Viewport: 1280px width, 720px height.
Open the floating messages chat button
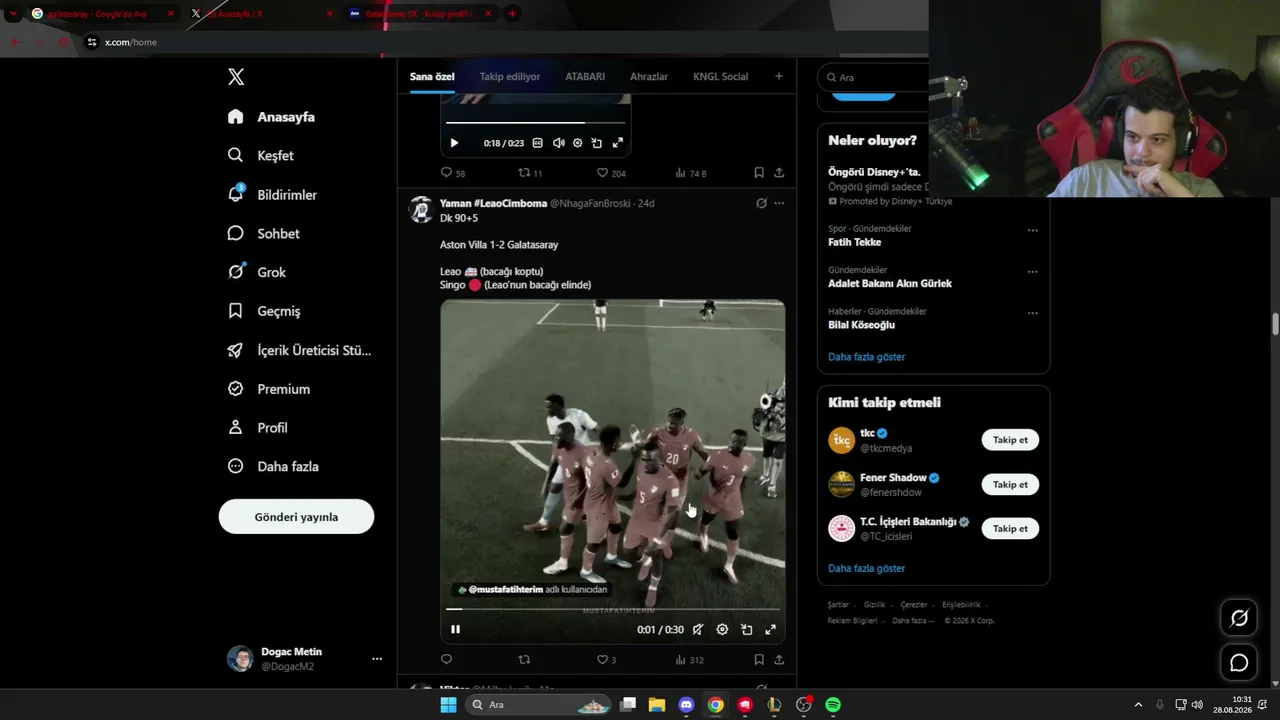(x=1239, y=662)
